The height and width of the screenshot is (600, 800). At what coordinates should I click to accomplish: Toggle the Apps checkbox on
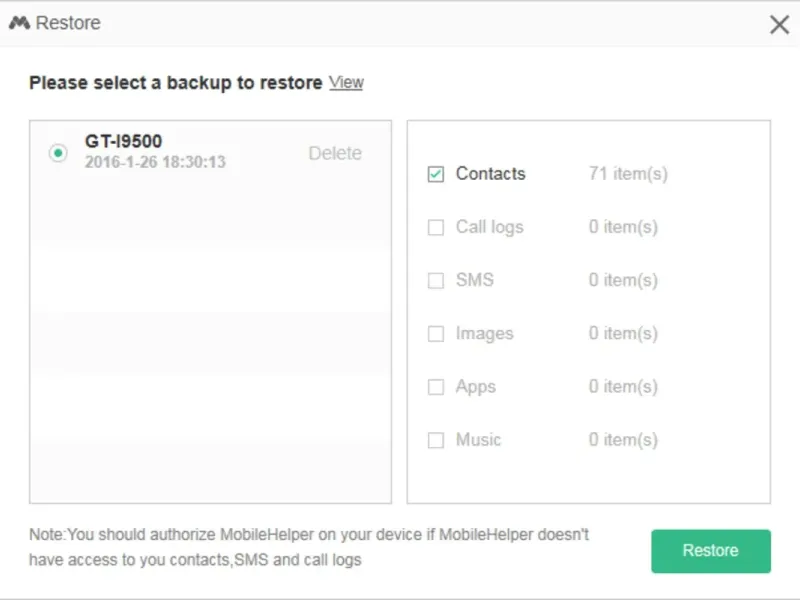(436, 387)
